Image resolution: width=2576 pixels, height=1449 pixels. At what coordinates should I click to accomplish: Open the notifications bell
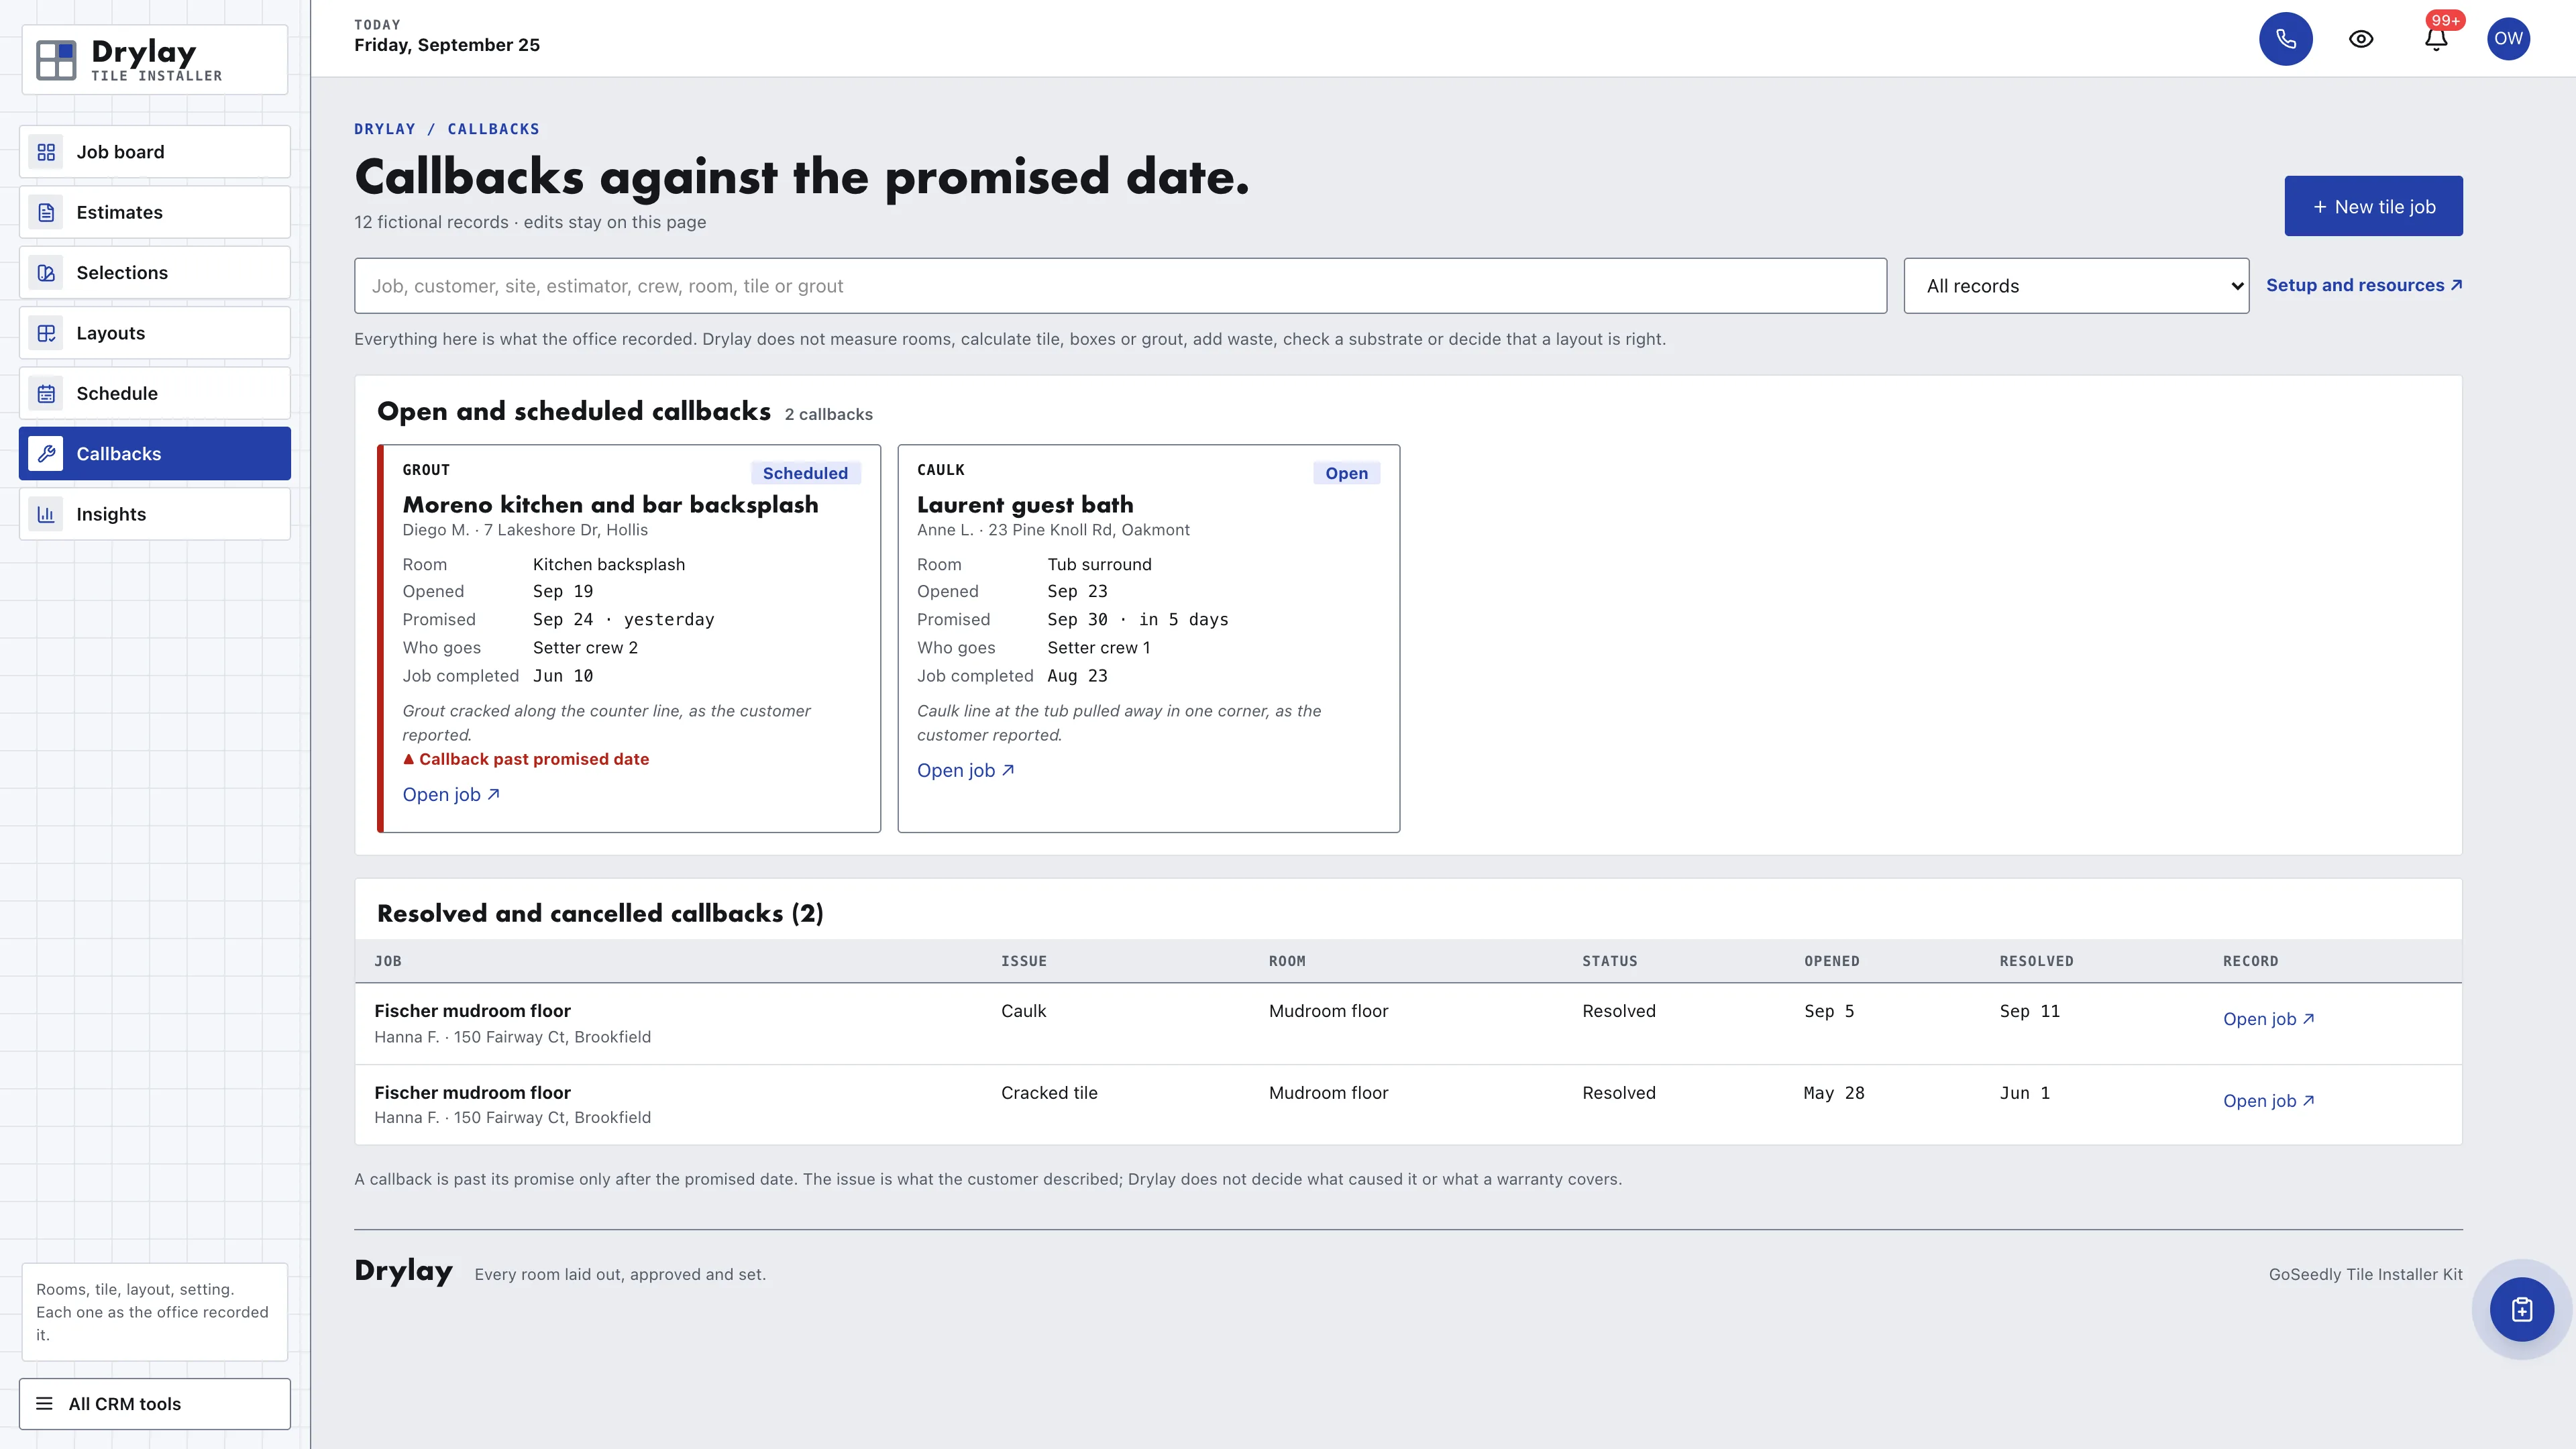2436,39
